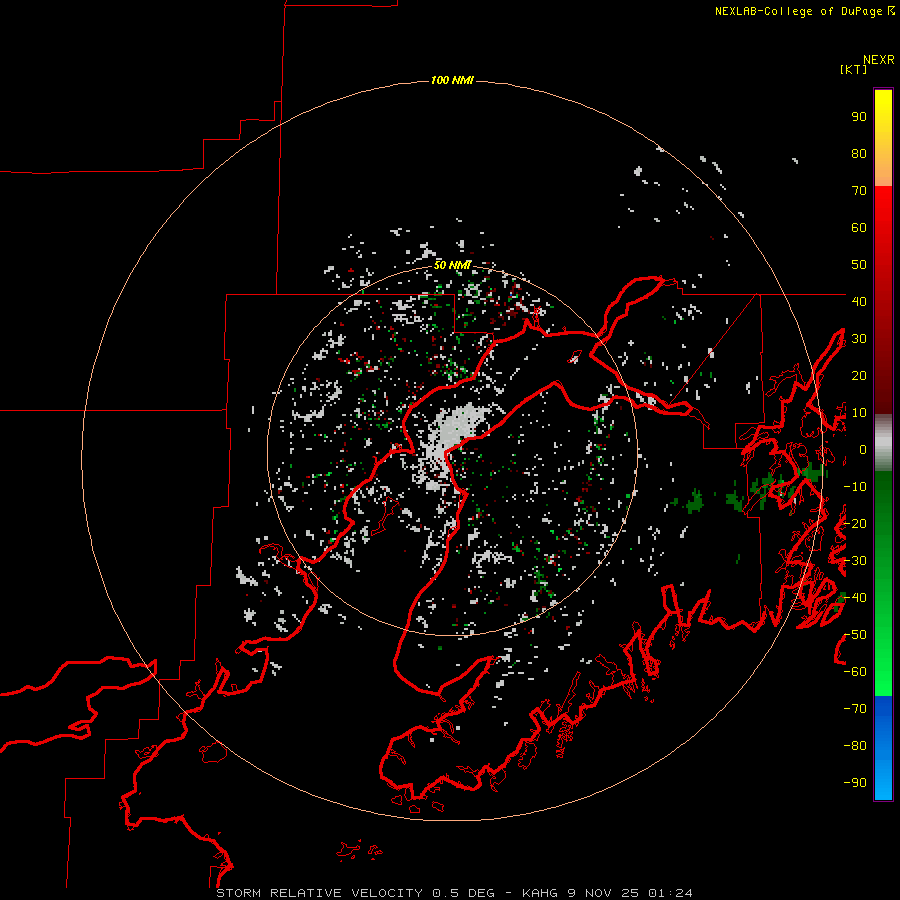Click the gray zero-velocity segment of color bar
The image size is (900, 900).
[883, 443]
